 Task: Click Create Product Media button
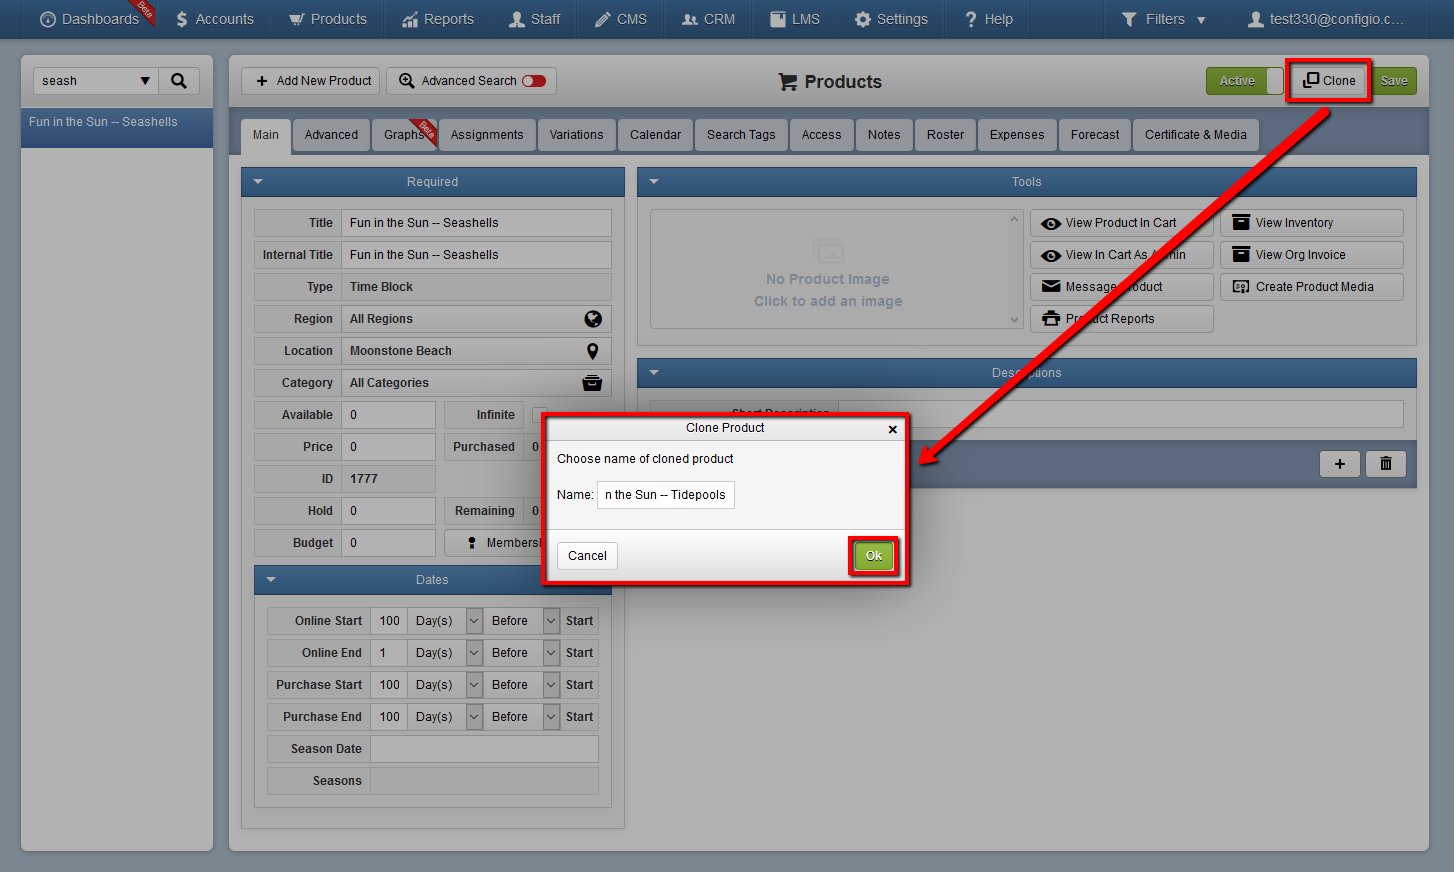[x=1312, y=287]
